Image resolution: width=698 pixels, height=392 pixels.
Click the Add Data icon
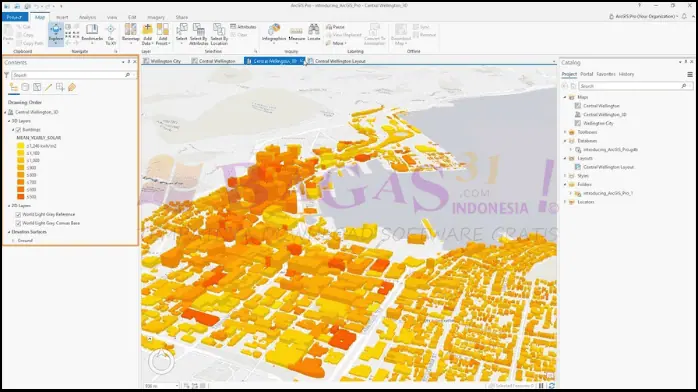pyautogui.click(x=147, y=34)
